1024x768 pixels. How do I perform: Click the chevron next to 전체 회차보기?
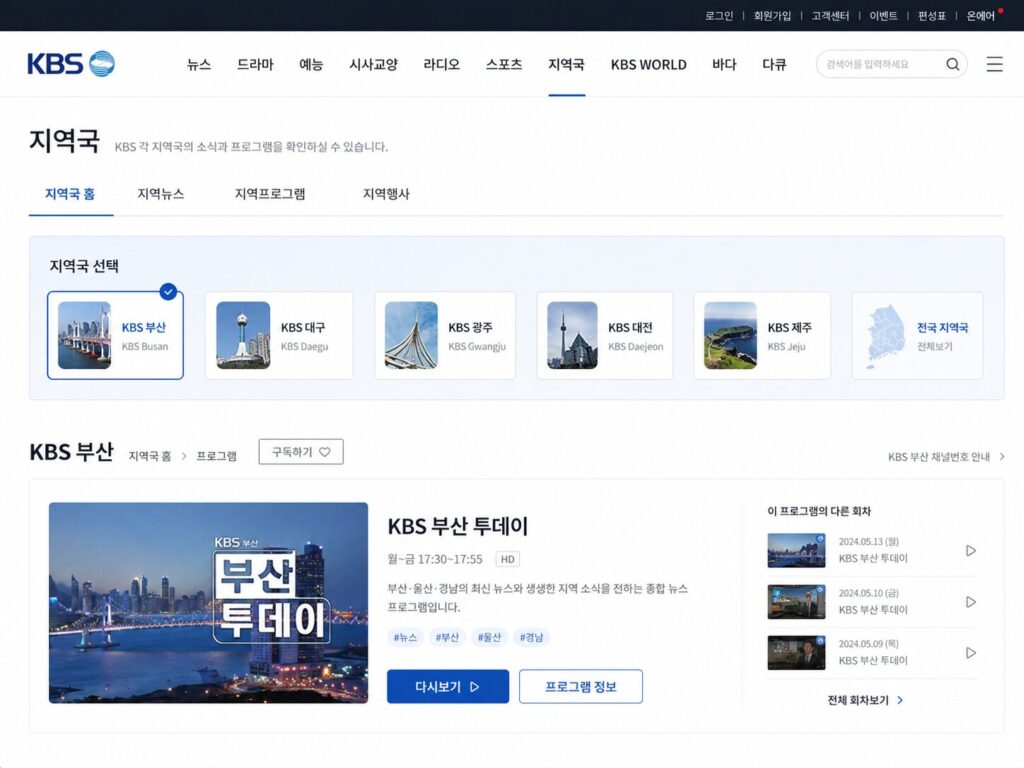(900, 700)
